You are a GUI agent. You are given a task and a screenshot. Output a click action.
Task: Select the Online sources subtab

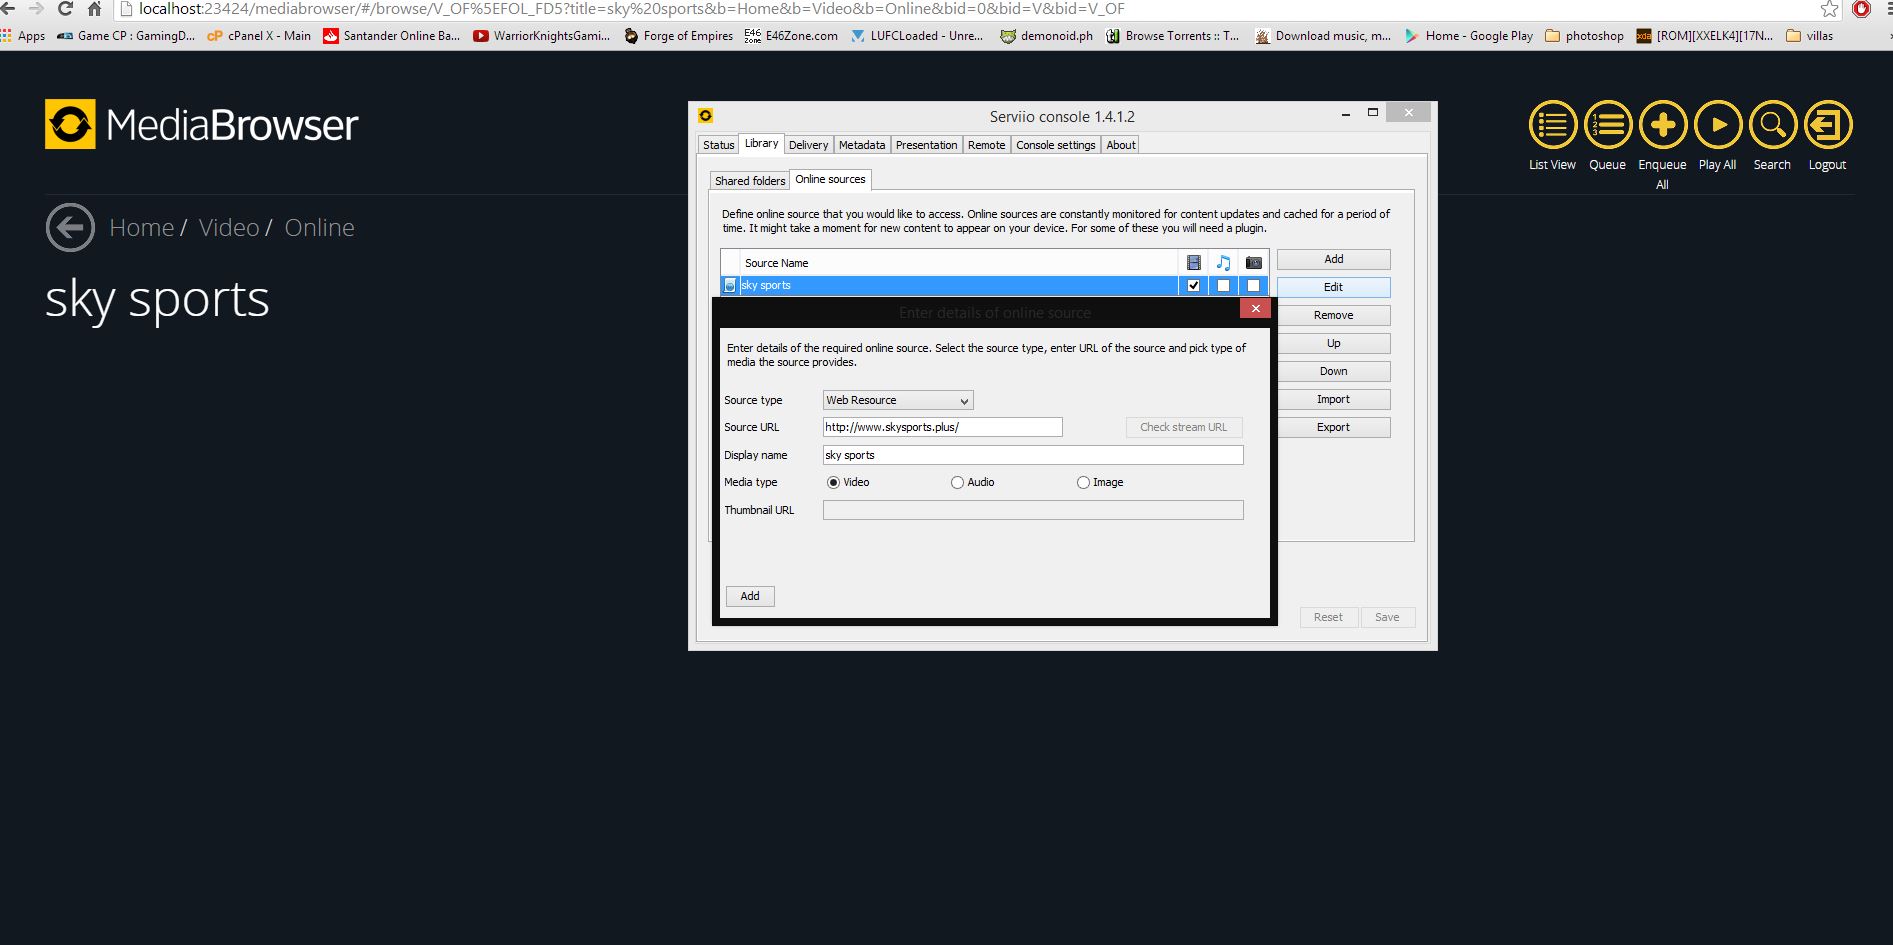coord(830,180)
